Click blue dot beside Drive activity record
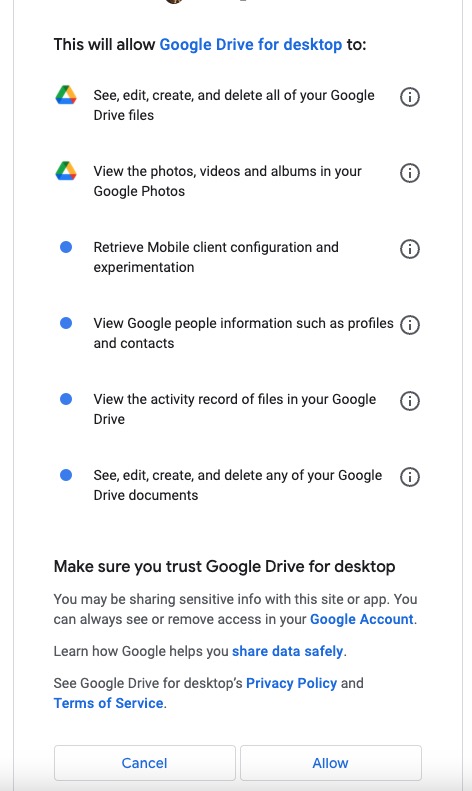472x791 pixels. click(x=66, y=399)
